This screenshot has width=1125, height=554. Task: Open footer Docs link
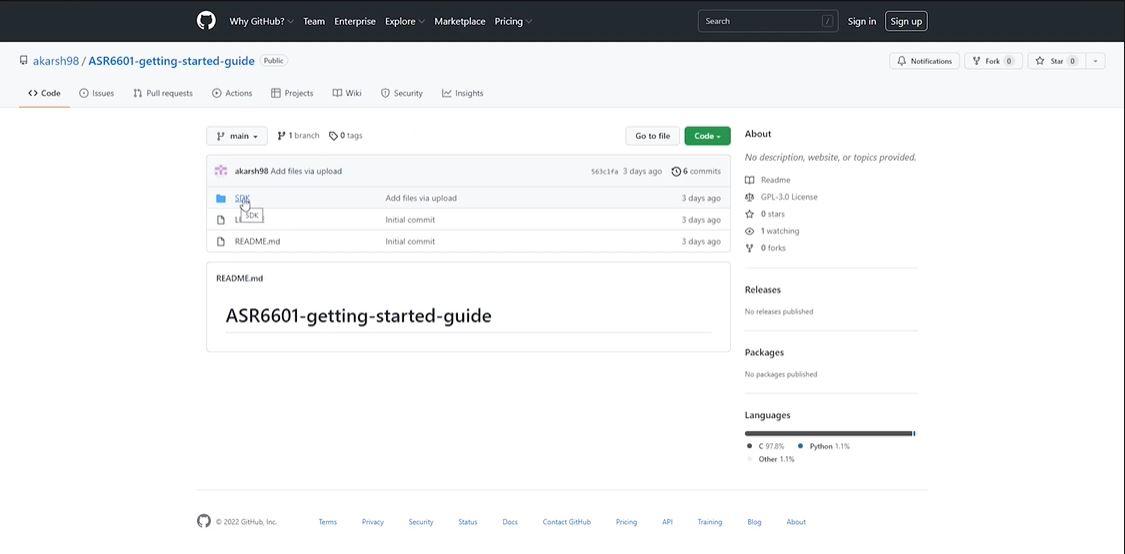(x=510, y=522)
